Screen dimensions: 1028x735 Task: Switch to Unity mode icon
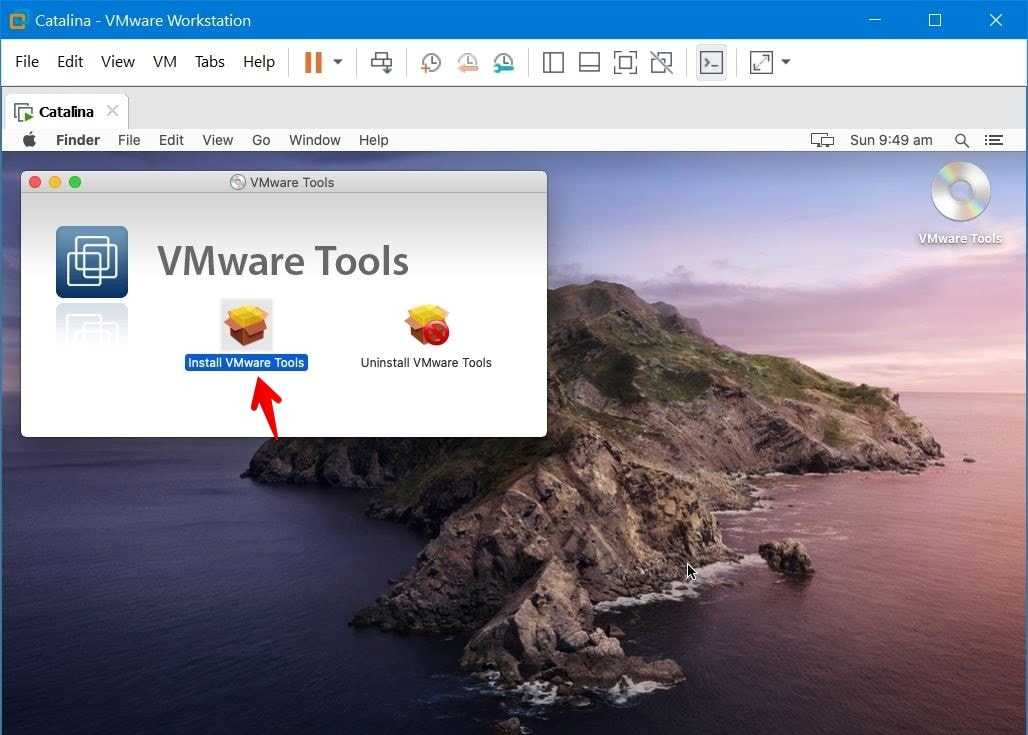662,62
